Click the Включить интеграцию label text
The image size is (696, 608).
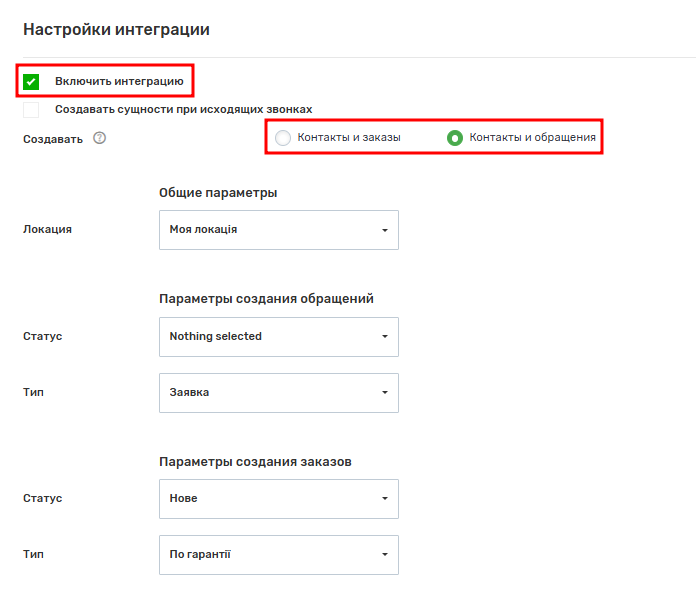click(x=119, y=81)
